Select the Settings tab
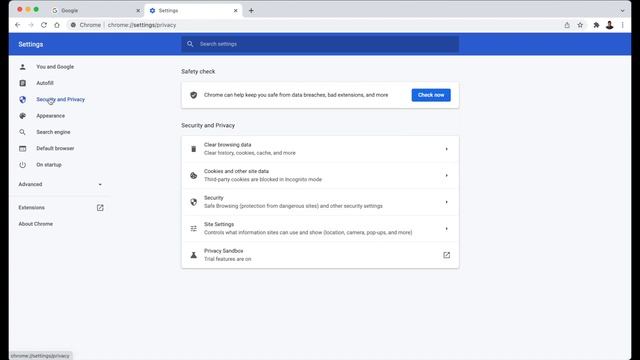 pyautogui.click(x=193, y=11)
